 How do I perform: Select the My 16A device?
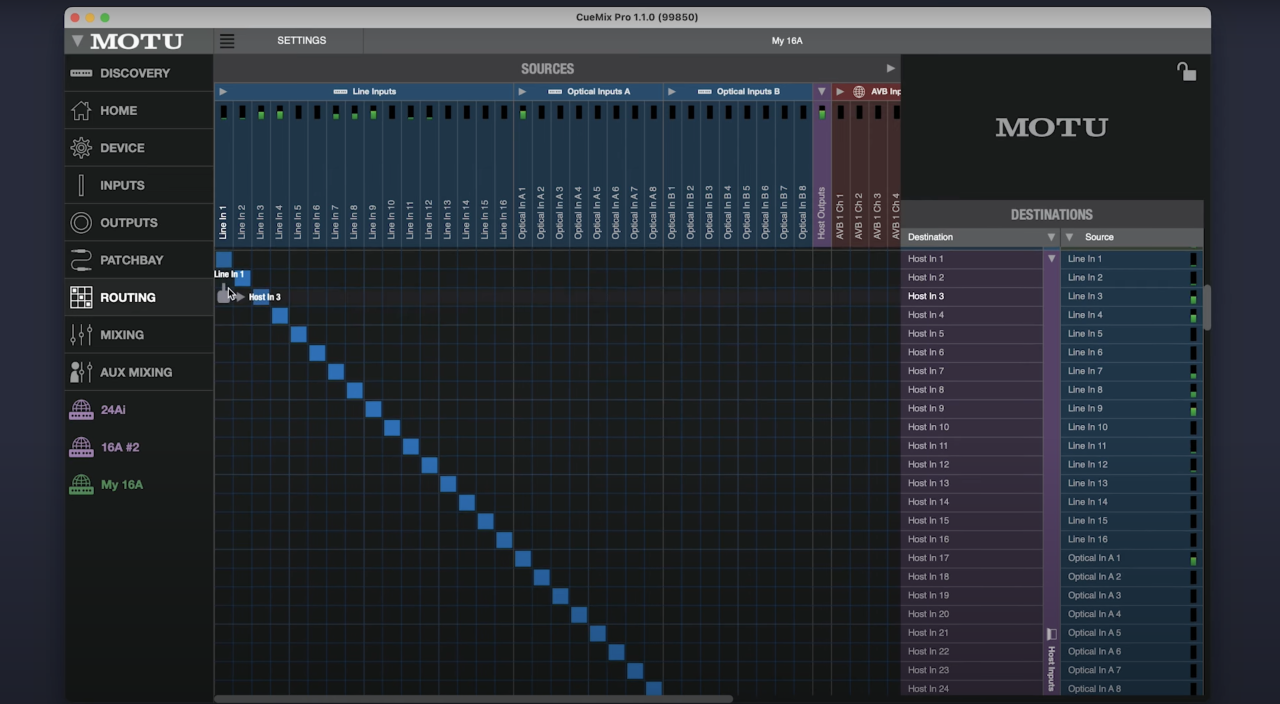tap(121, 485)
